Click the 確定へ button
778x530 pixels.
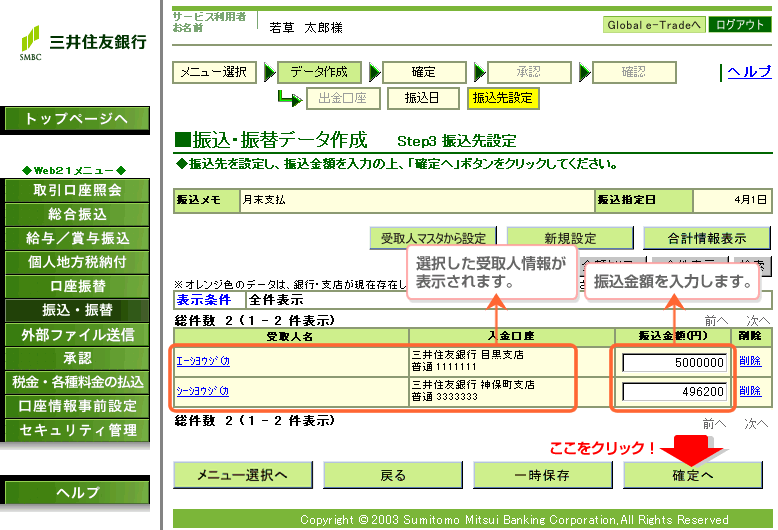693,475
